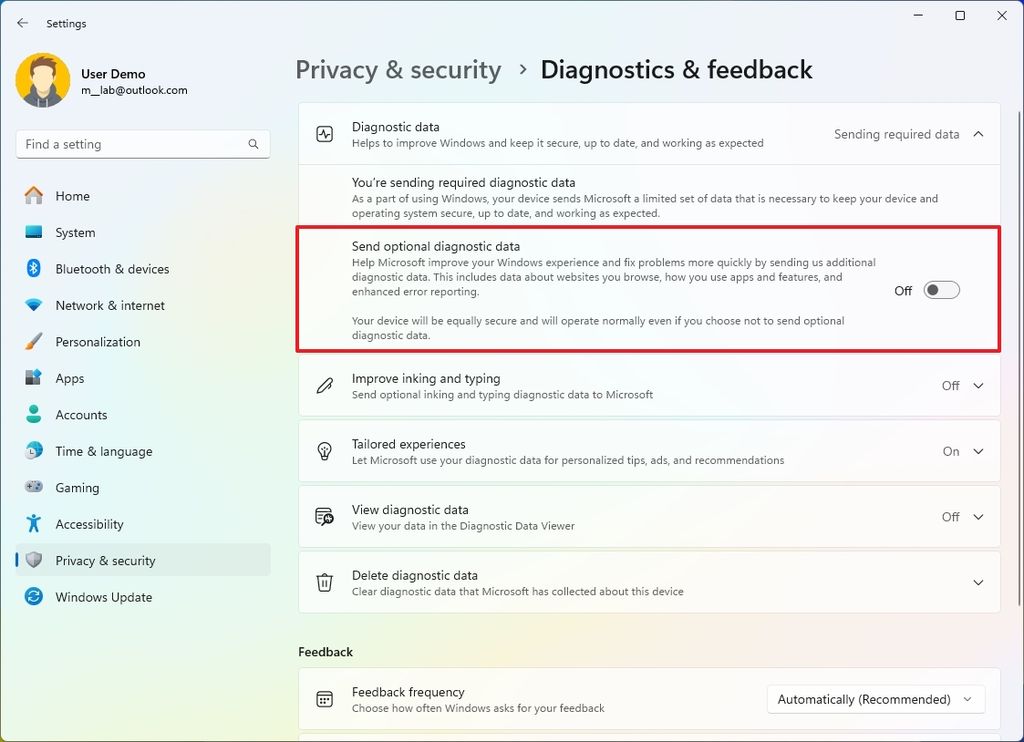Click the Personalization paintbrush icon
This screenshot has height=742, width=1024.
click(x=34, y=342)
